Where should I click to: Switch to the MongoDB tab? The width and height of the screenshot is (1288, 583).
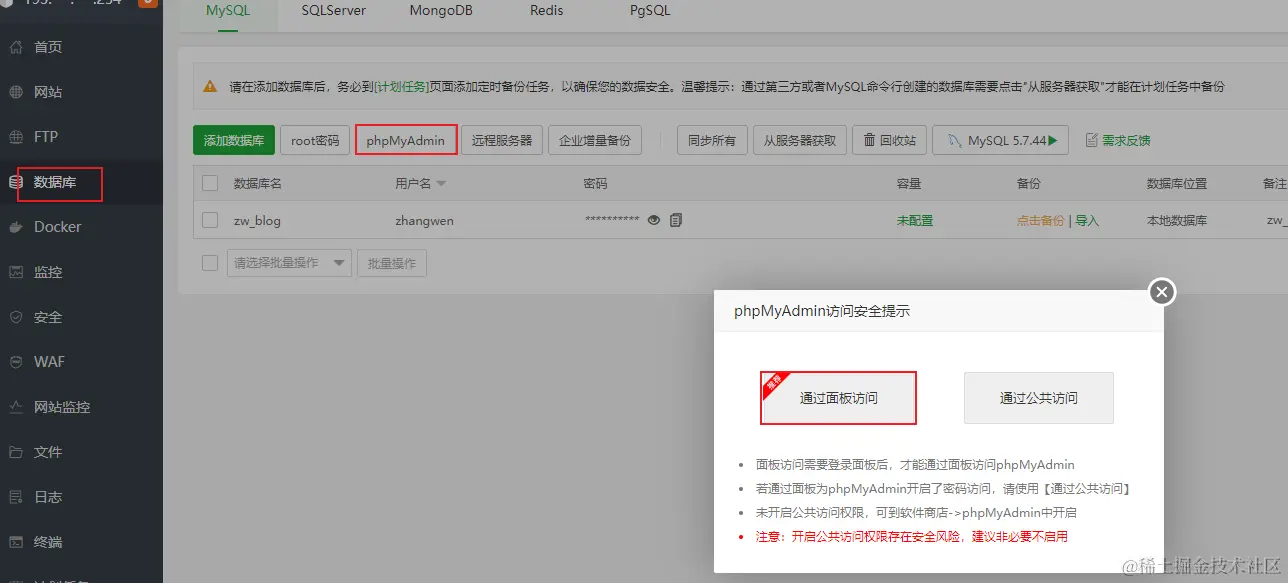point(441,12)
